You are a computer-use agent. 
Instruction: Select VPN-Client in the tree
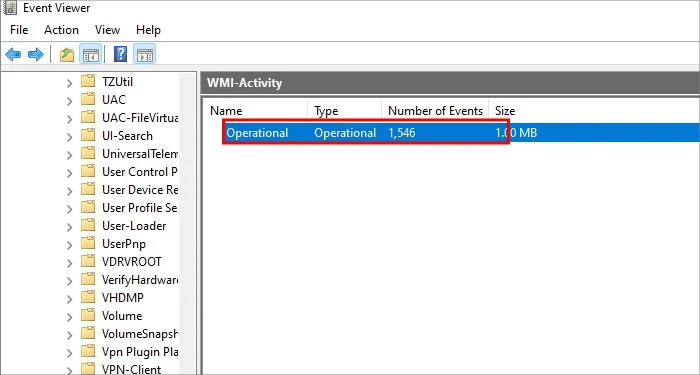(132, 369)
